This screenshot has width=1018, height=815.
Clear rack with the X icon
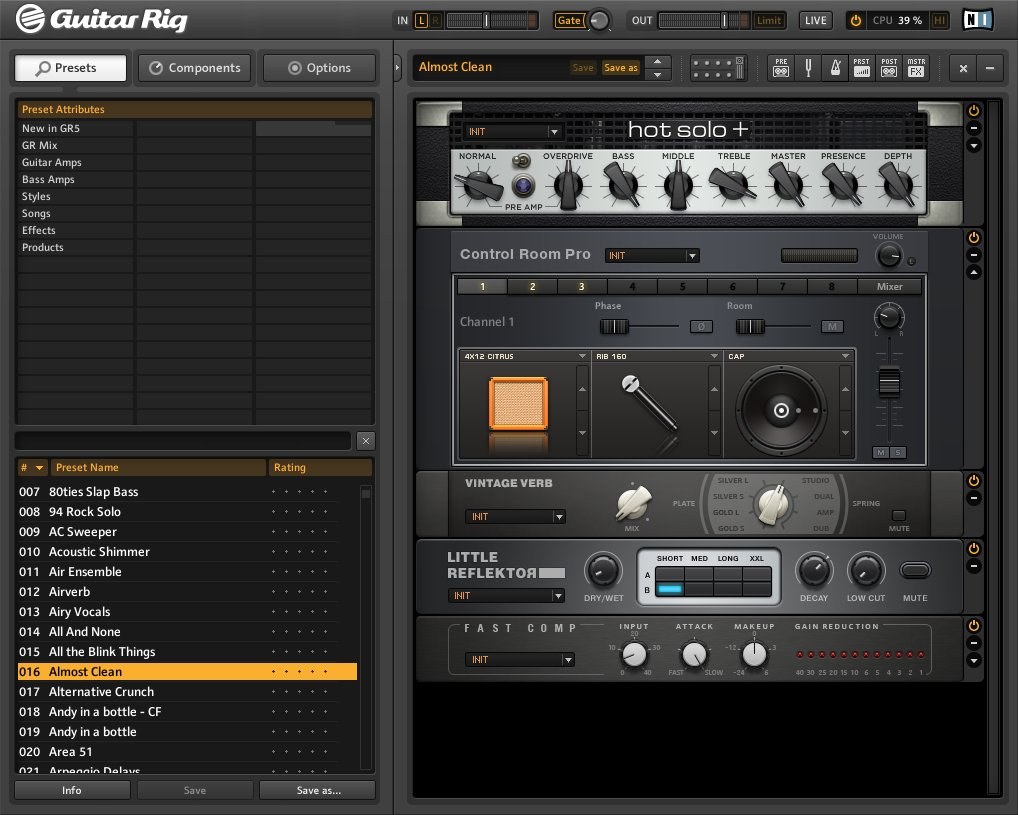click(963, 68)
